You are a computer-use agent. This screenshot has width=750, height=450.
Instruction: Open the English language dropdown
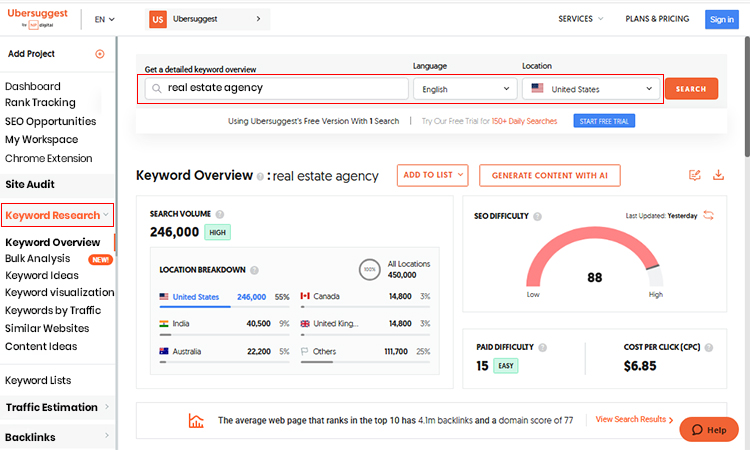[x=465, y=89]
